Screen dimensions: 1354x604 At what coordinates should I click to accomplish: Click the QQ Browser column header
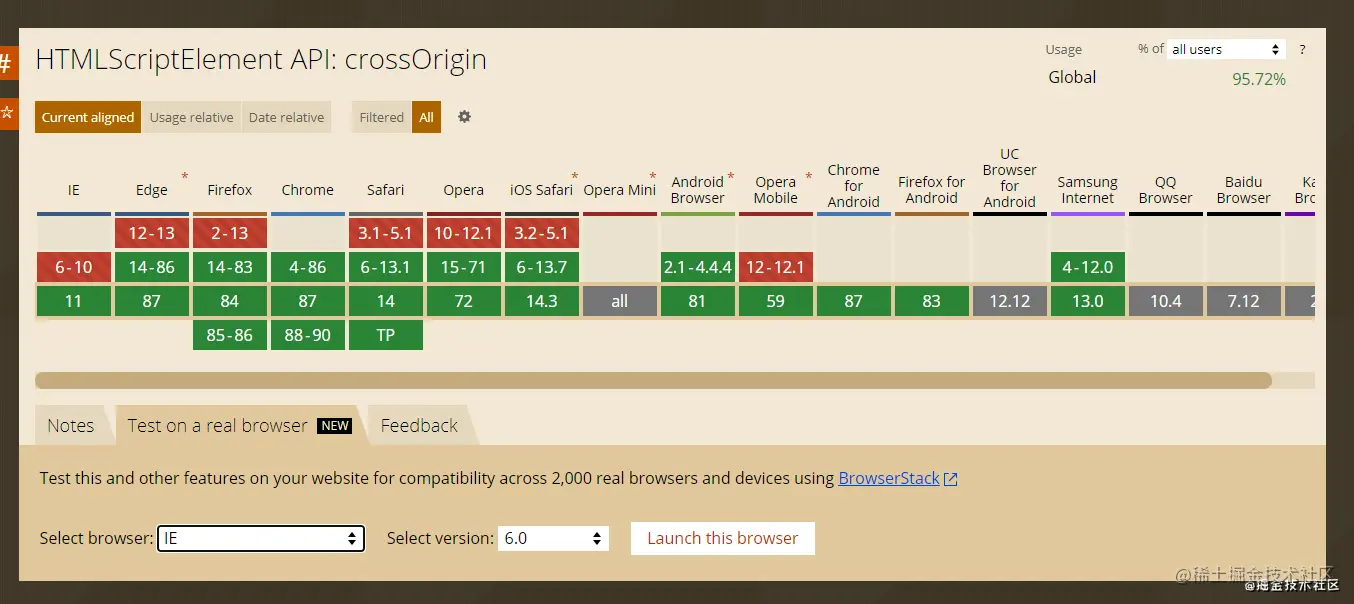point(1166,189)
